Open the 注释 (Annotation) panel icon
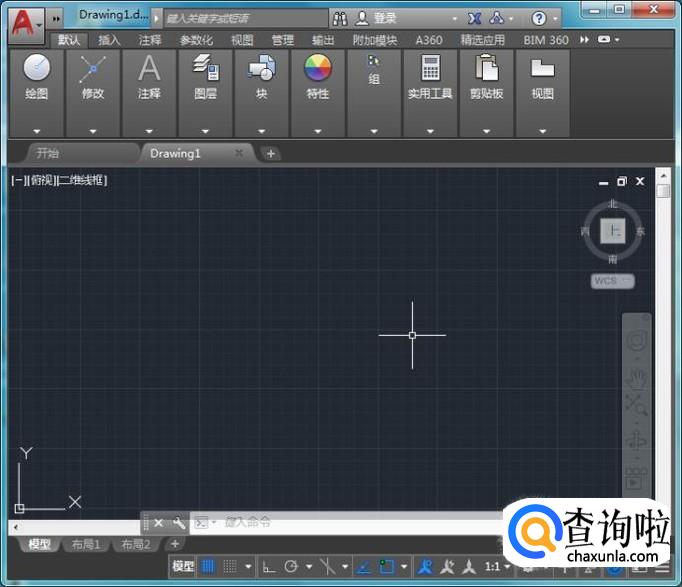The width and height of the screenshot is (682, 587). pyautogui.click(x=149, y=69)
